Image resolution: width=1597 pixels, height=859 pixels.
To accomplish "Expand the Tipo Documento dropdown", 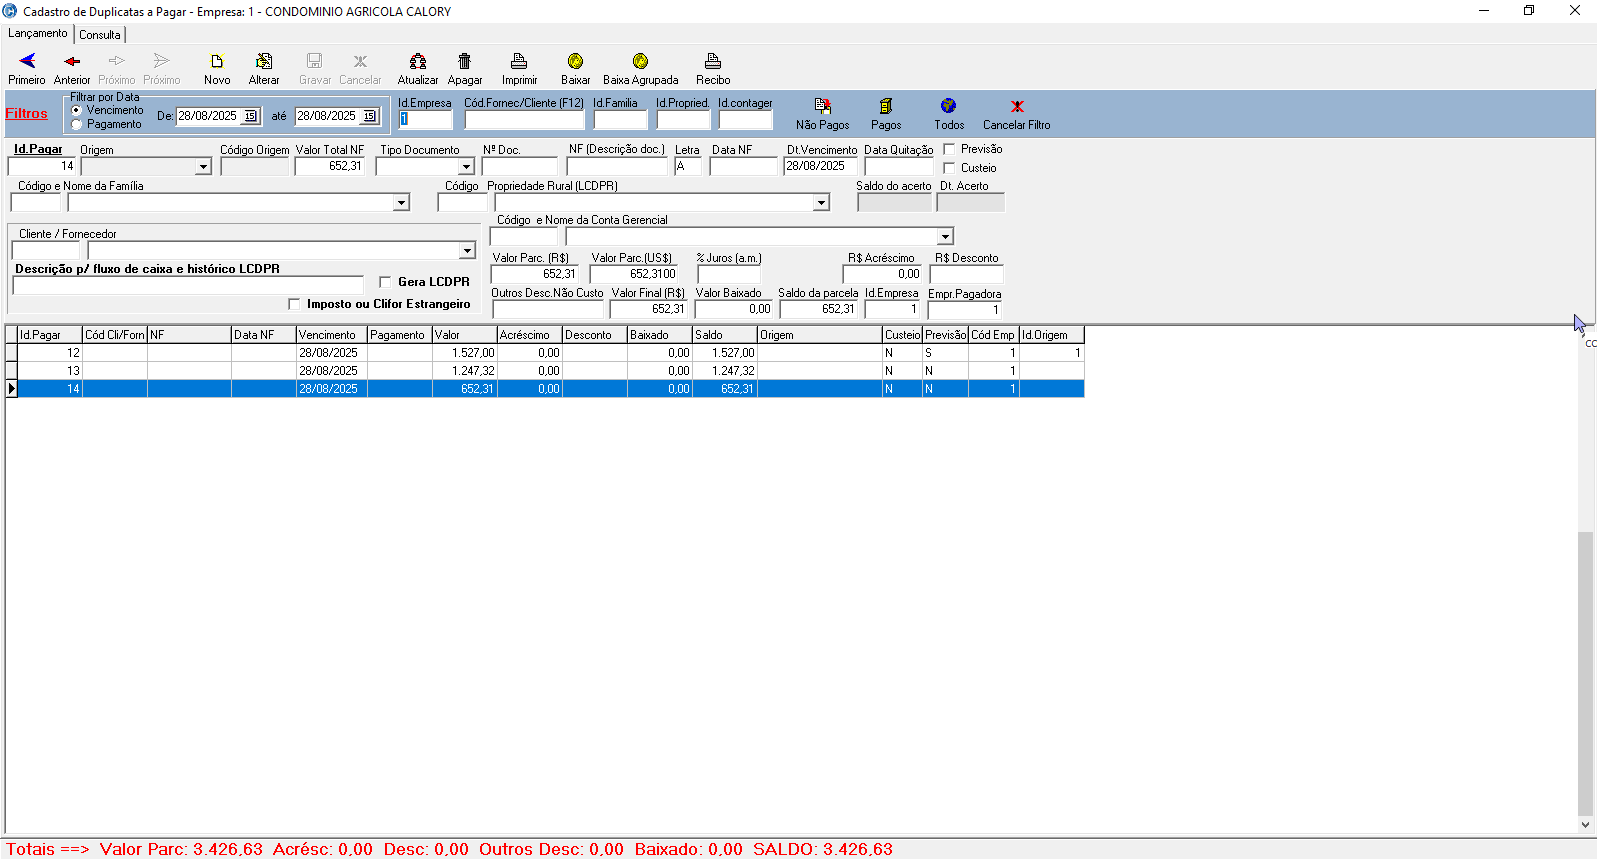I will tap(466, 167).
